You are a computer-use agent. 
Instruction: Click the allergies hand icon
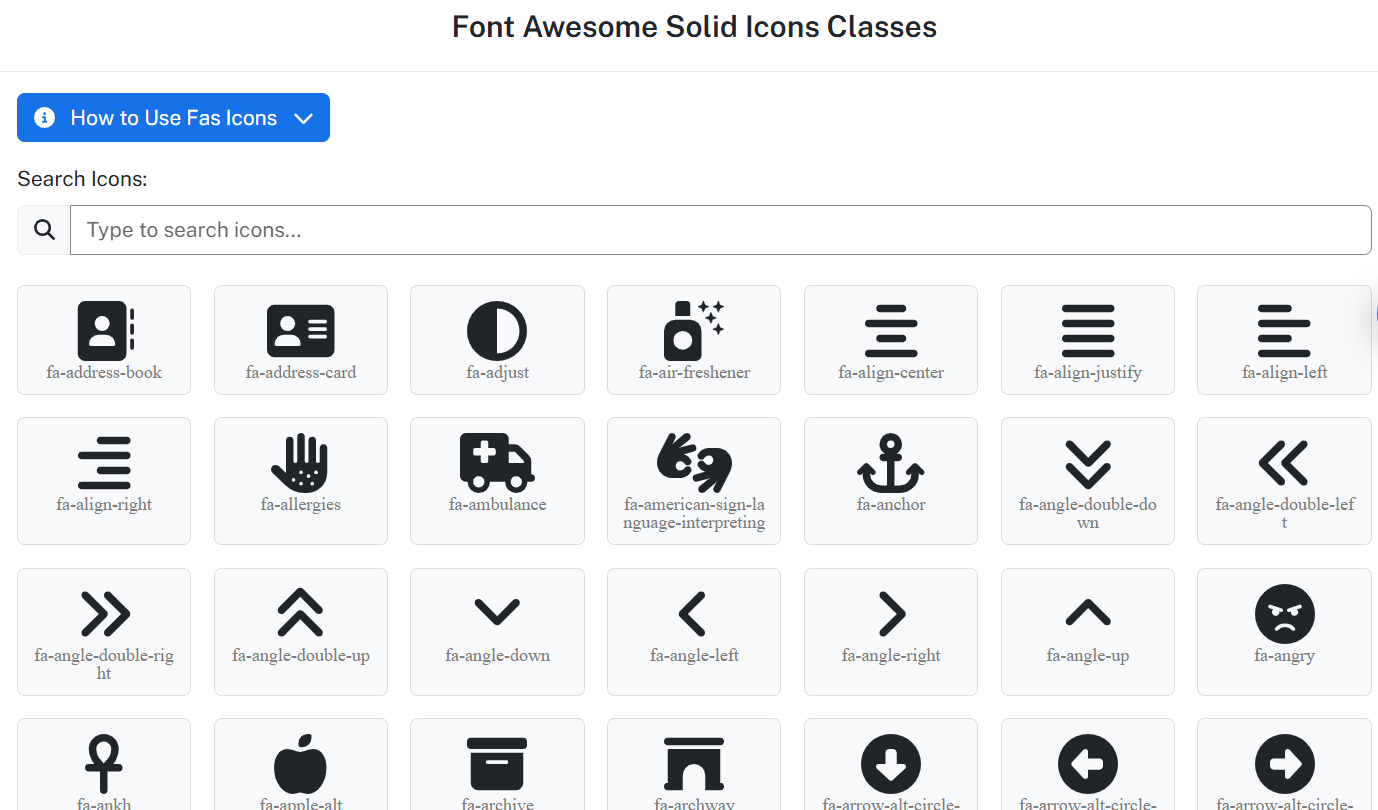pos(301,463)
